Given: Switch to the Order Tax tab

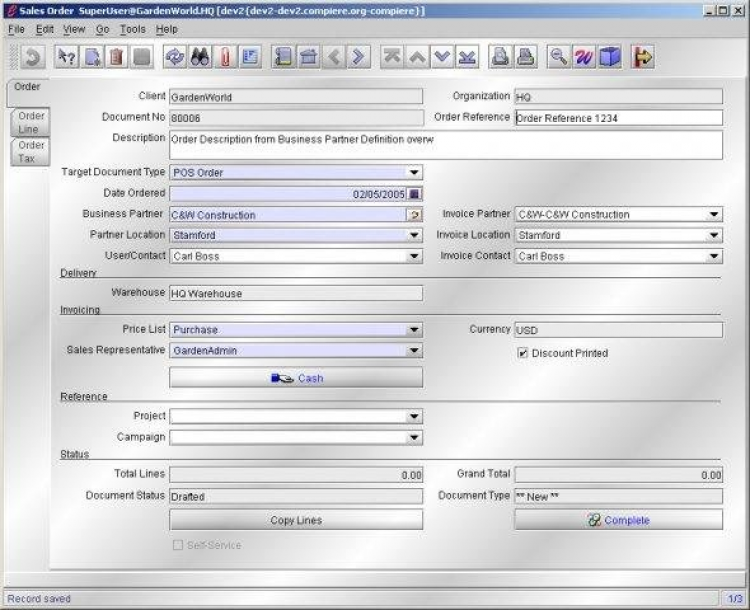Looking at the screenshot, I should click(29, 152).
